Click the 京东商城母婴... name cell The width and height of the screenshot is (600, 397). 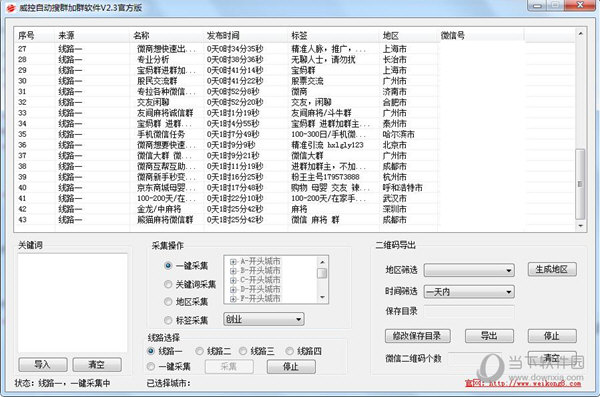click(x=166, y=188)
